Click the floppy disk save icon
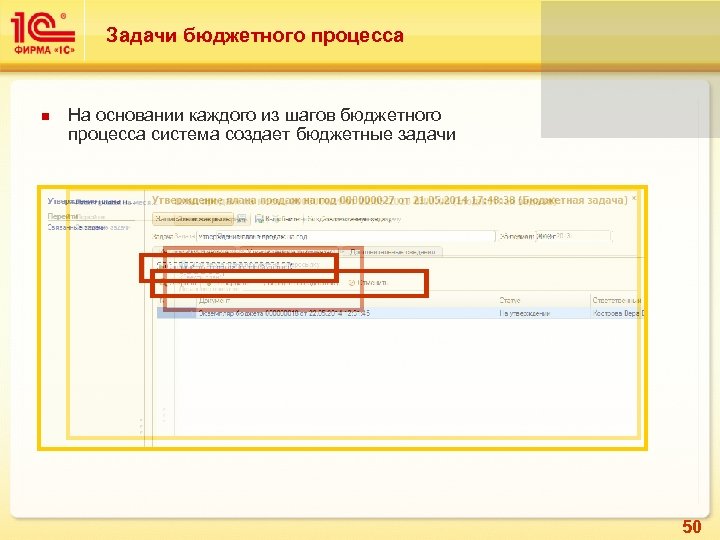This screenshot has height=540, width=720. 242,219
